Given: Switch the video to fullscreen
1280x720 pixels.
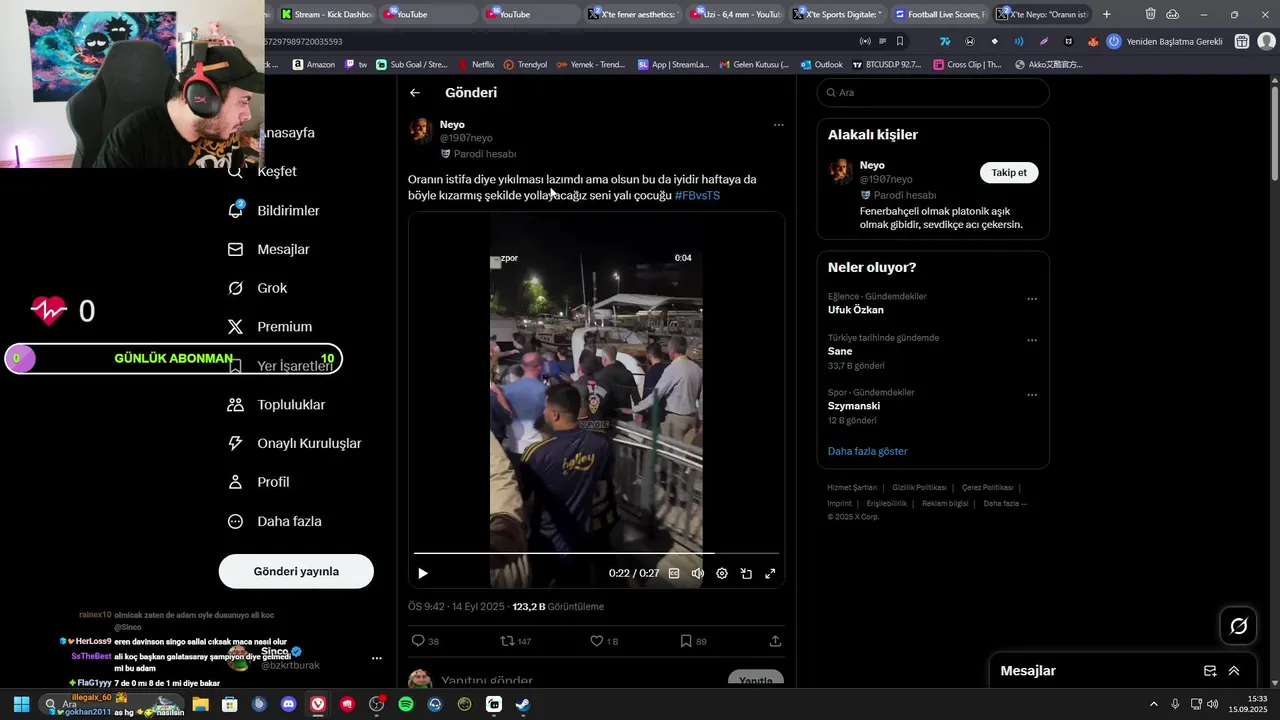Looking at the screenshot, I should tap(770, 573).
